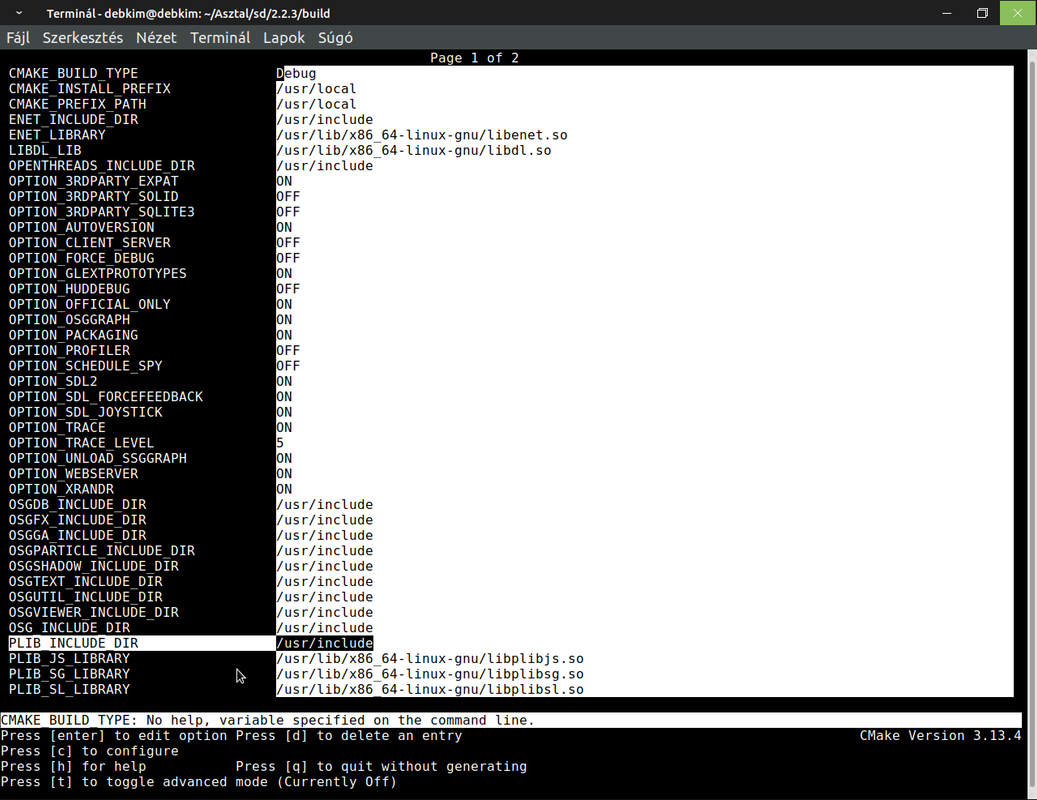Select PLIB_JS_LIBRARY variable
The width and height of the screenshot is (1037, 800).
click(x=69, y=659)
